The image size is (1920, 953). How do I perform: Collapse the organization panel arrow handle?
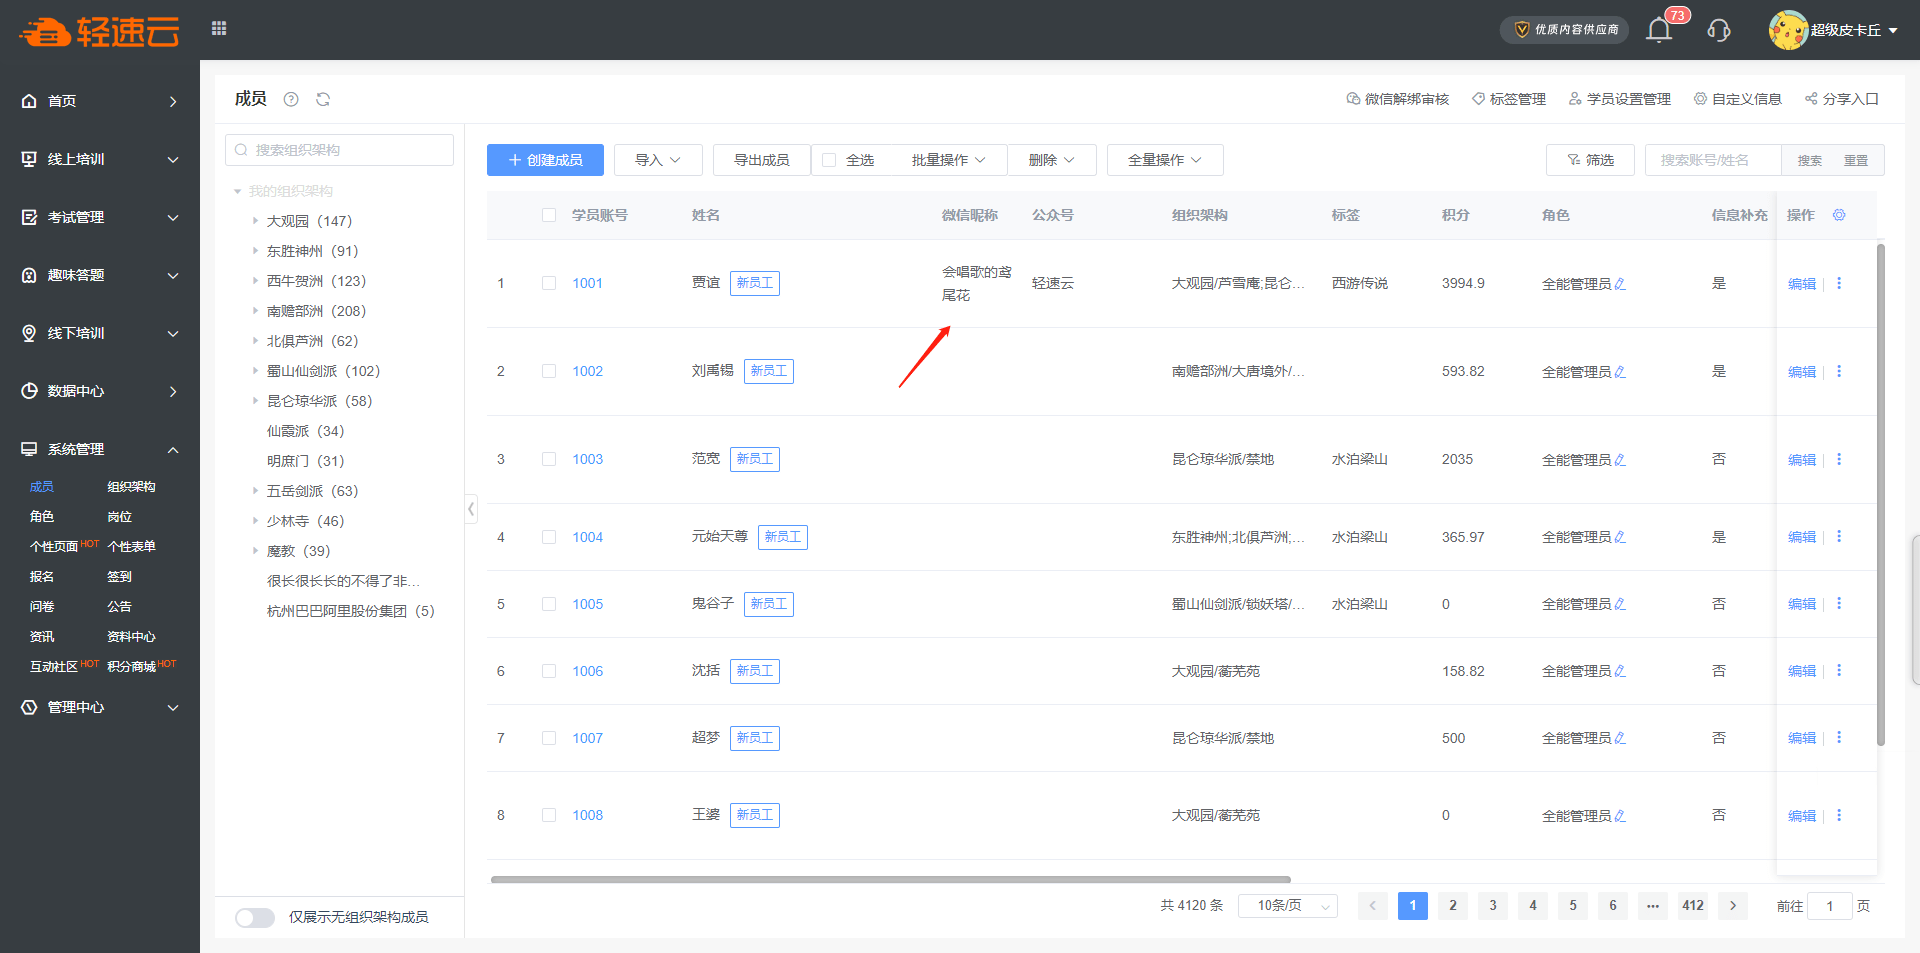point(471,509)
